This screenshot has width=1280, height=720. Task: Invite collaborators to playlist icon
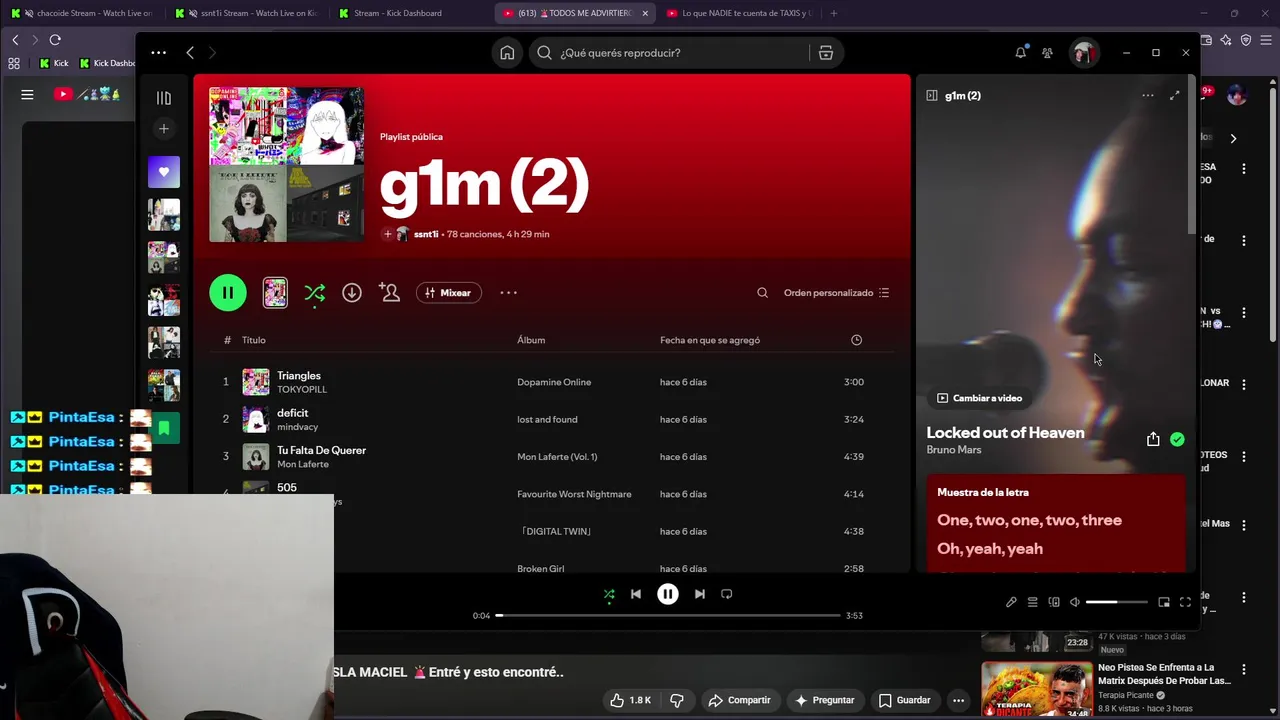point(389,293)
